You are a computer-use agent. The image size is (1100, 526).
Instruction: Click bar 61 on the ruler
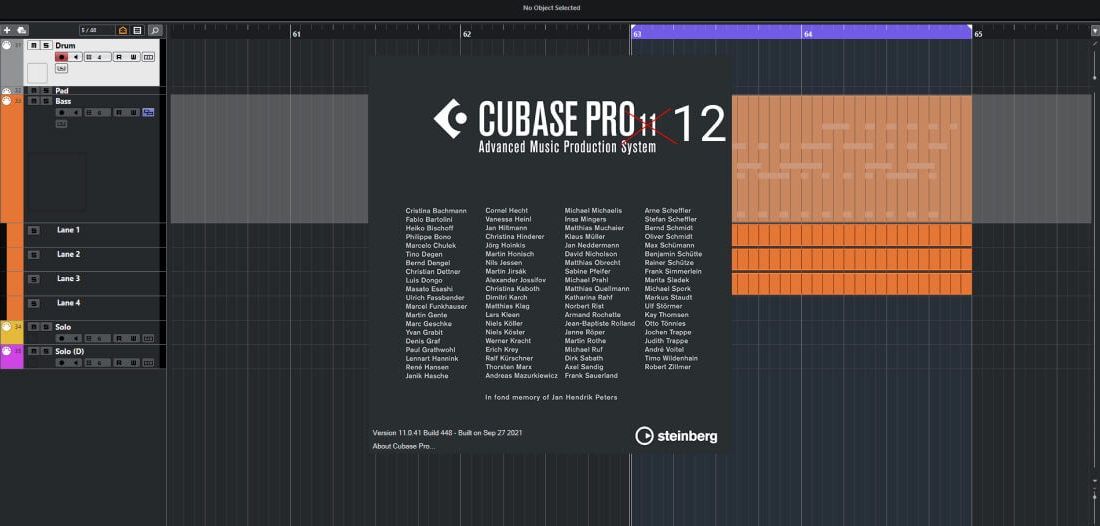(x=296, y=34)
